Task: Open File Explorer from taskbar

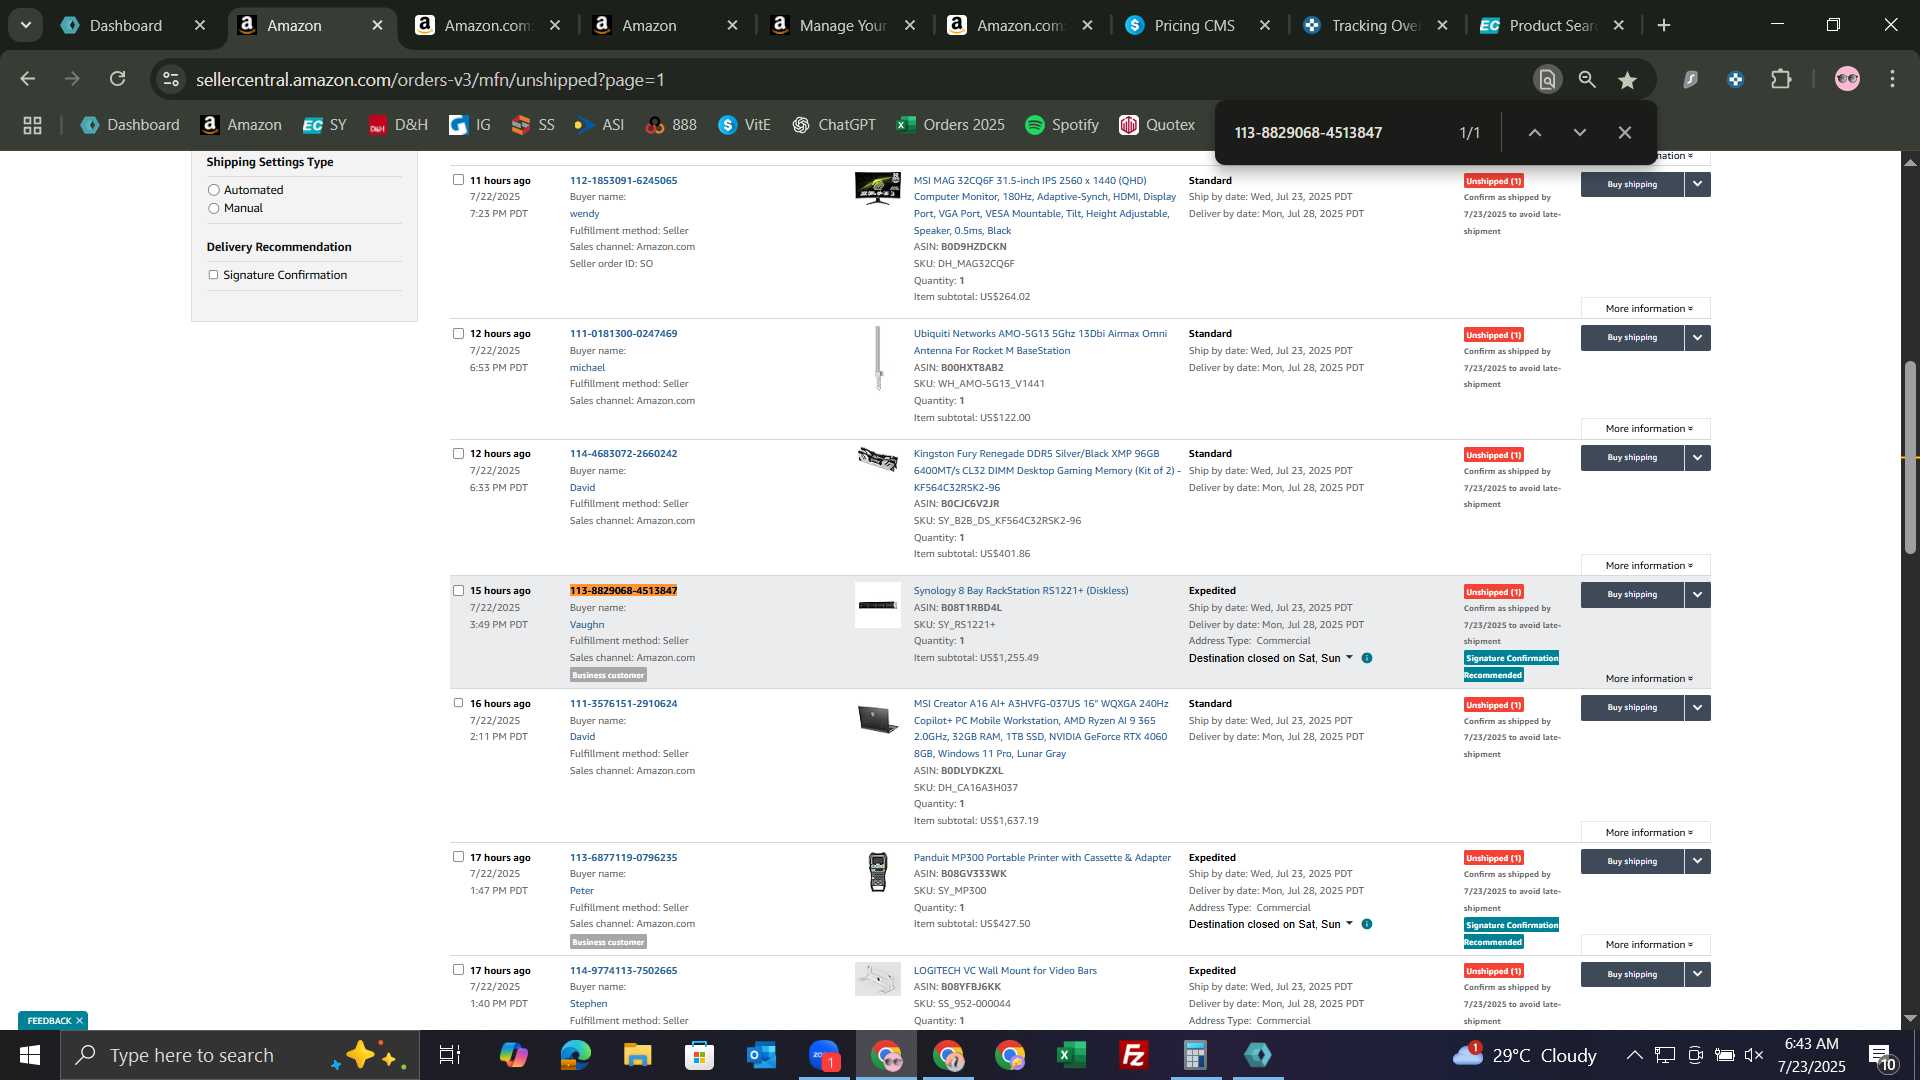Action: coord(637,1055)
